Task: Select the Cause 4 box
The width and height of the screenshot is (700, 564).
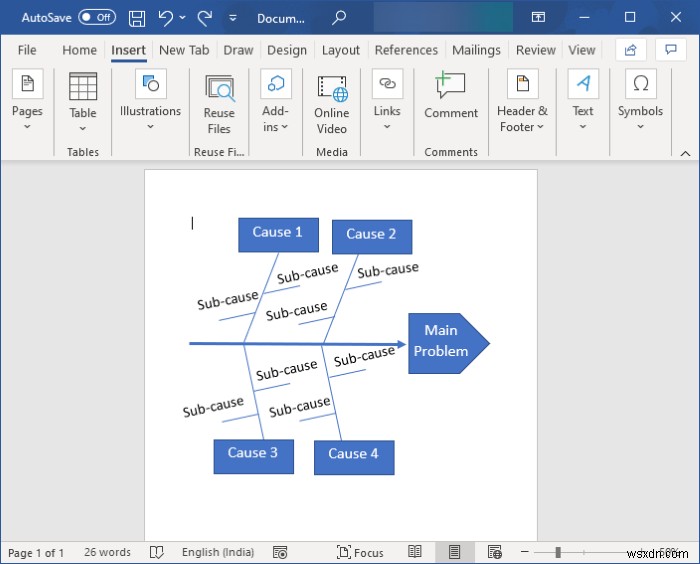Action: point(354,457)
